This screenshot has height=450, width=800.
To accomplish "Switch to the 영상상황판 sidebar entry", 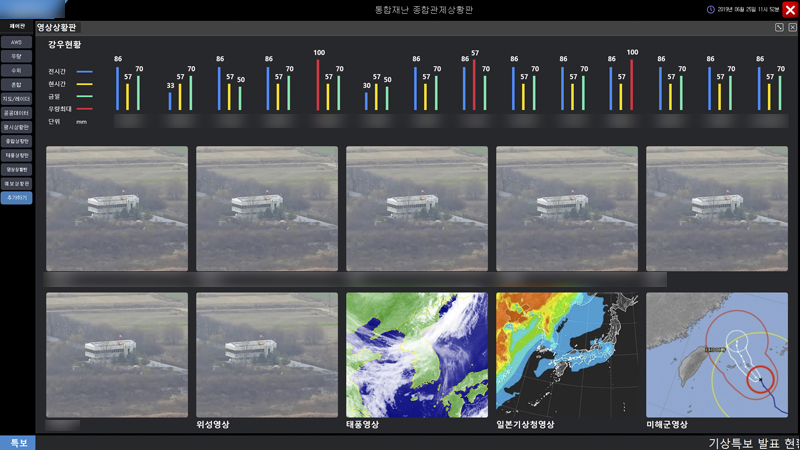I will (16, 169).
